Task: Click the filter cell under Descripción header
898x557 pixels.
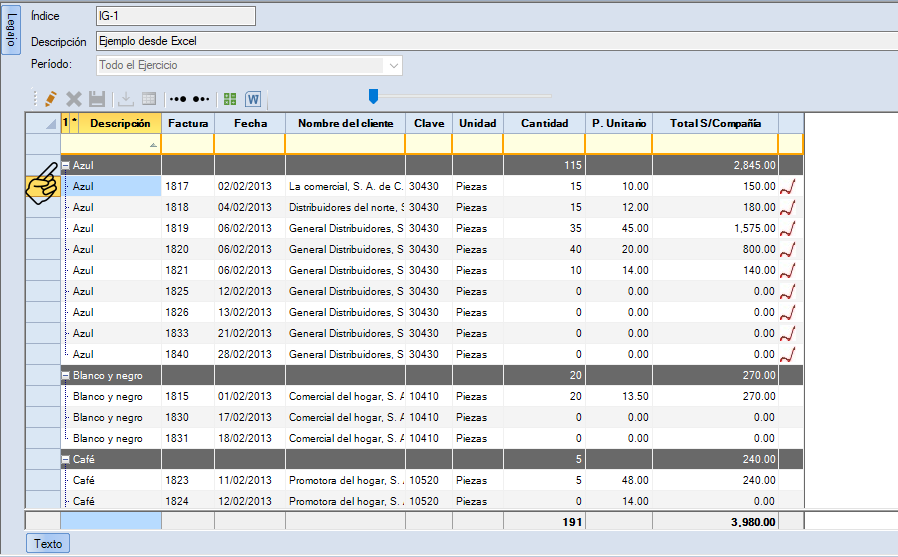Action: [110, 144]
